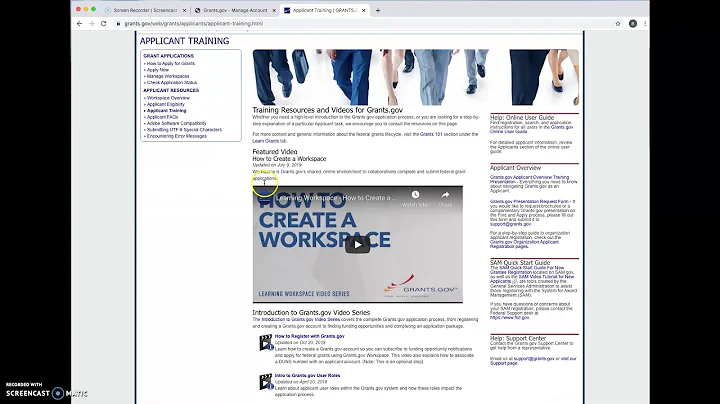Open Intro to Grants.gov User Roles link
Image resolution: width=720 pixels, height=404 pixels.
coord(307,375)
